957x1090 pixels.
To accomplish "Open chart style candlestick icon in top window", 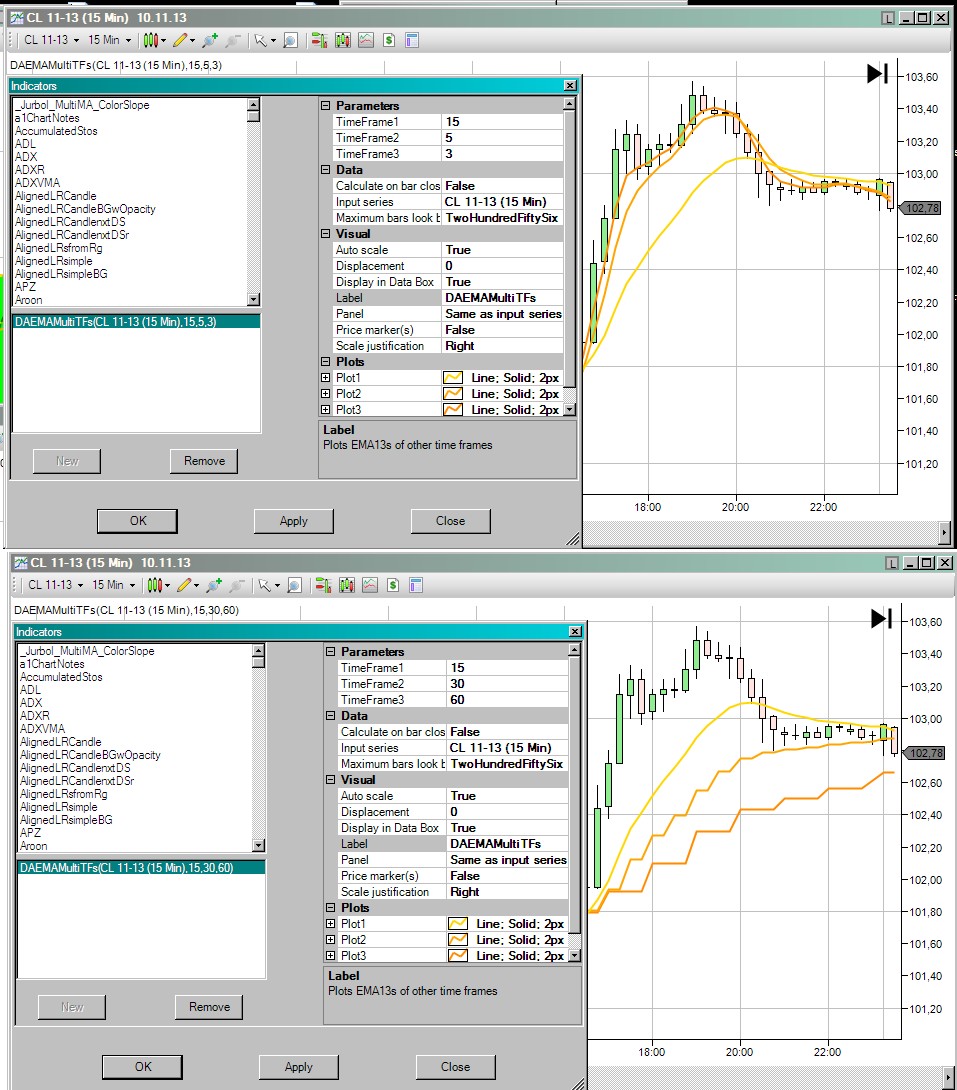I will (x=151, y=40).
